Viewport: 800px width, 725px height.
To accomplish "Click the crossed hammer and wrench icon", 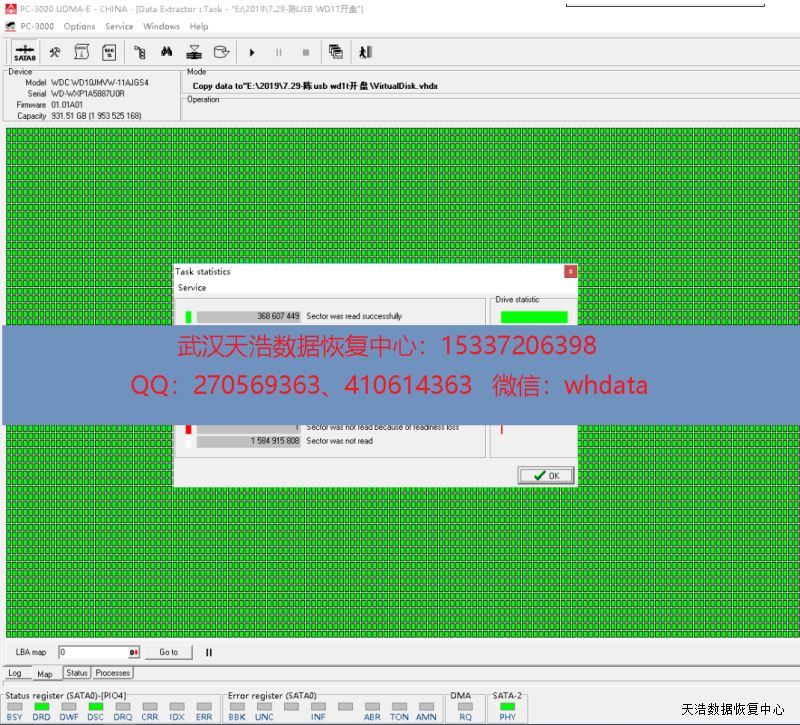I will click(x=55, y=52).
